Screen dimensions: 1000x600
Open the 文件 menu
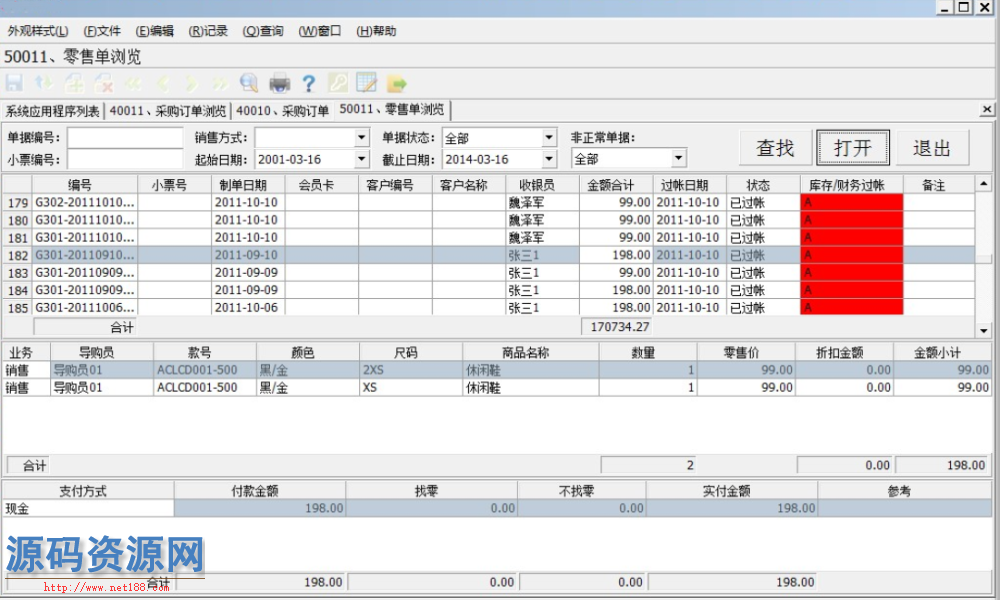click(102, 31)
